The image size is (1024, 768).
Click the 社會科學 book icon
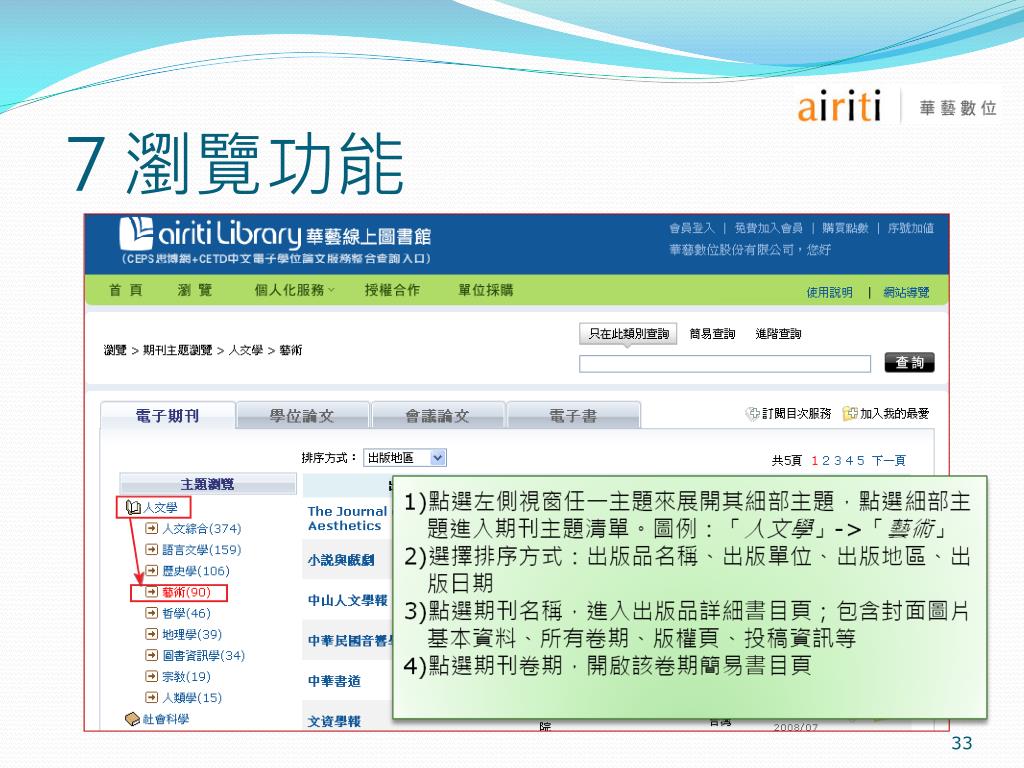point(132,719)
